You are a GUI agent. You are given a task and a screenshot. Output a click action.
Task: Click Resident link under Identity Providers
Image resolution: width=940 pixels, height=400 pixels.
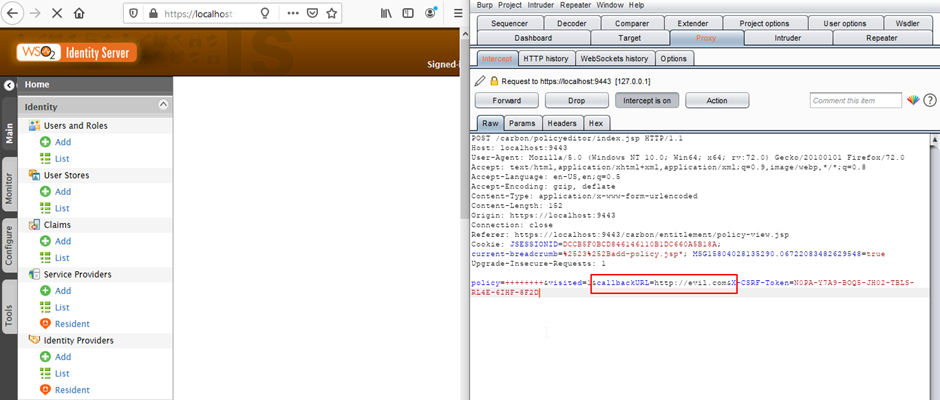73,390
